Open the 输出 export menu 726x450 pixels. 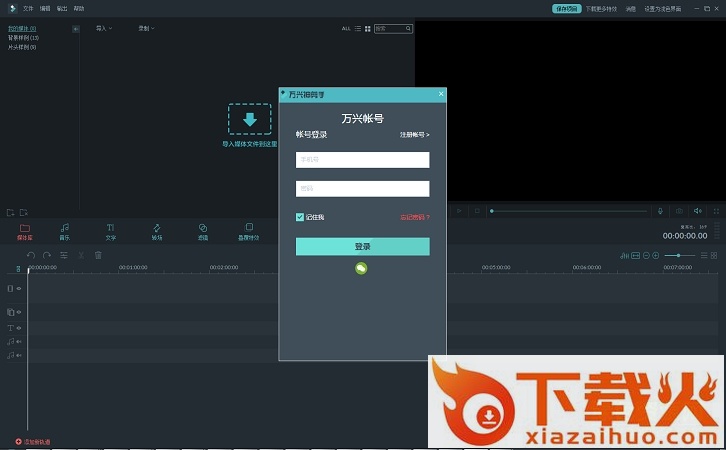(62, 8)
